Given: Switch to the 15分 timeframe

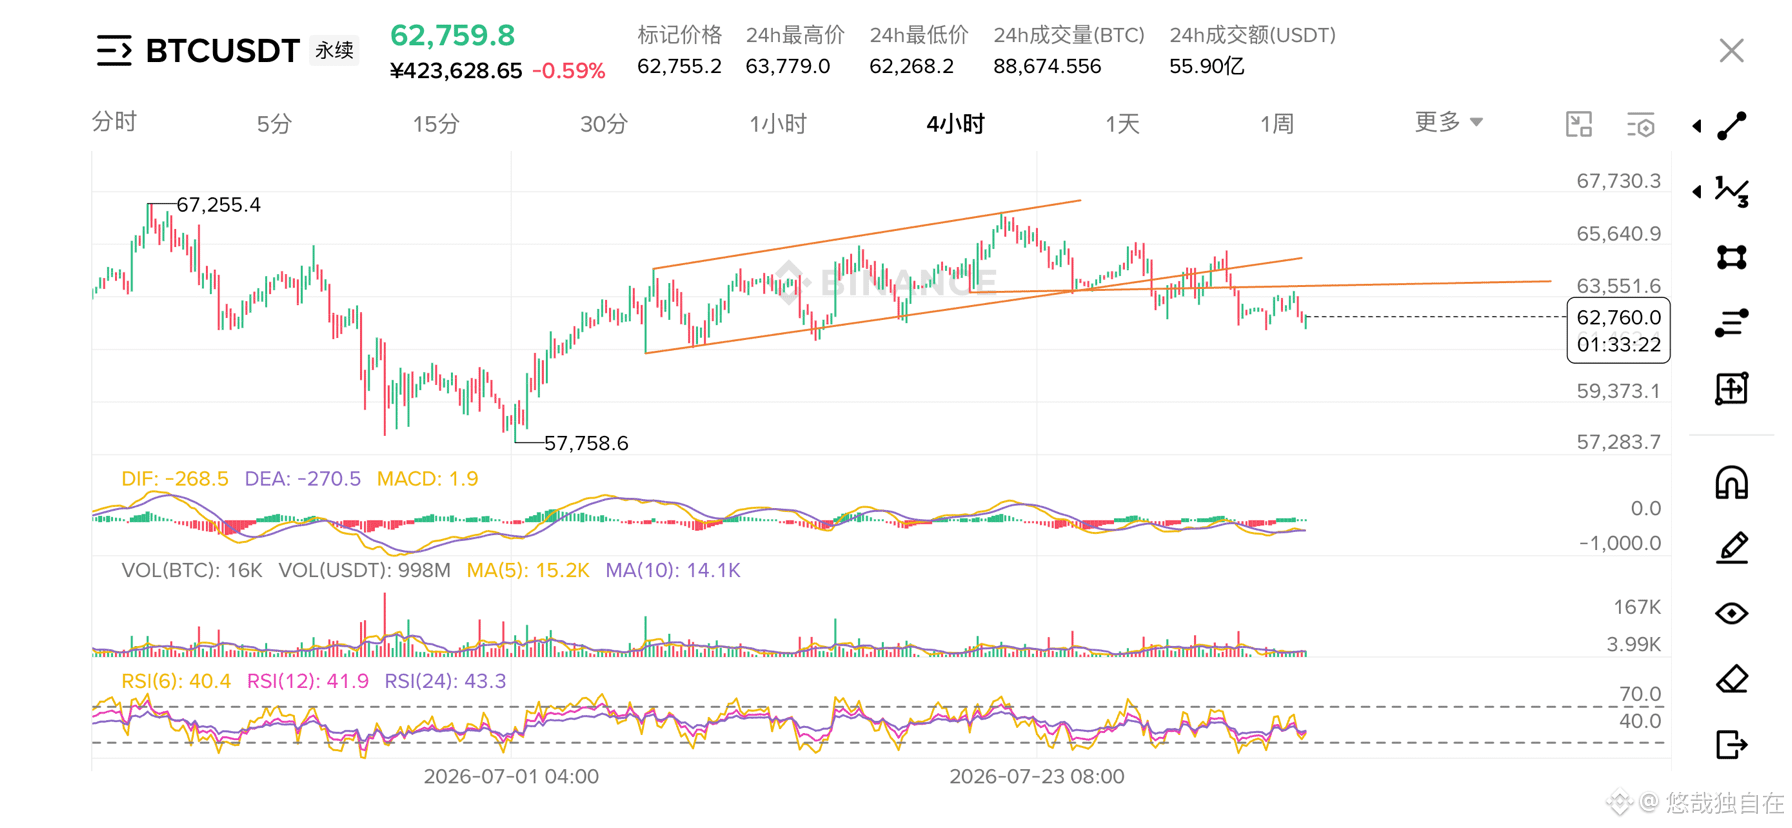Looking at the screenshot, I should (436, 124).
